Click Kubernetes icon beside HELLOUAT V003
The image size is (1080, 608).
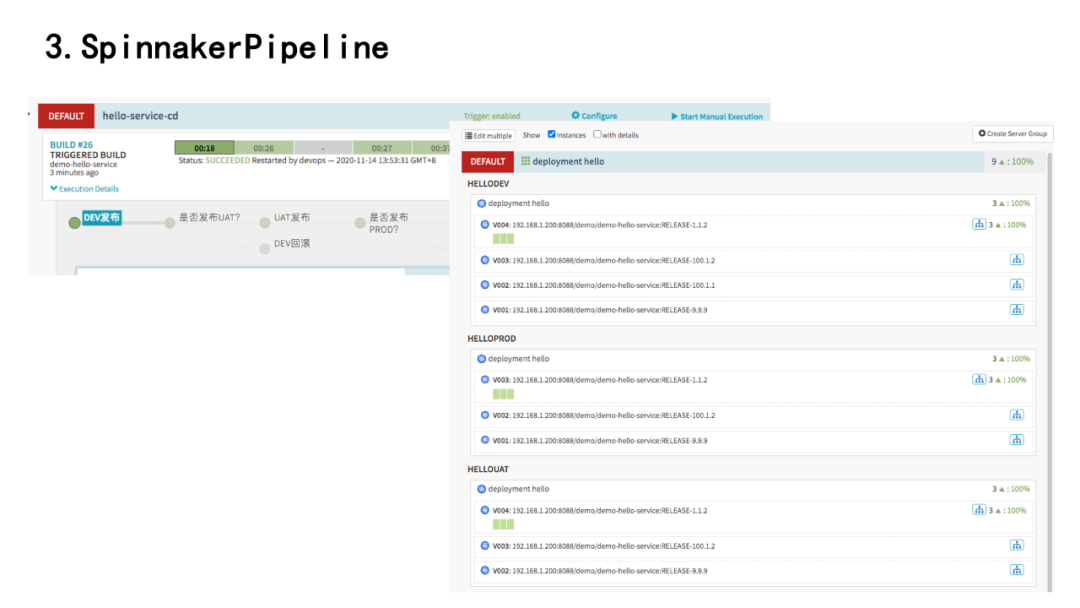[485, 546]
